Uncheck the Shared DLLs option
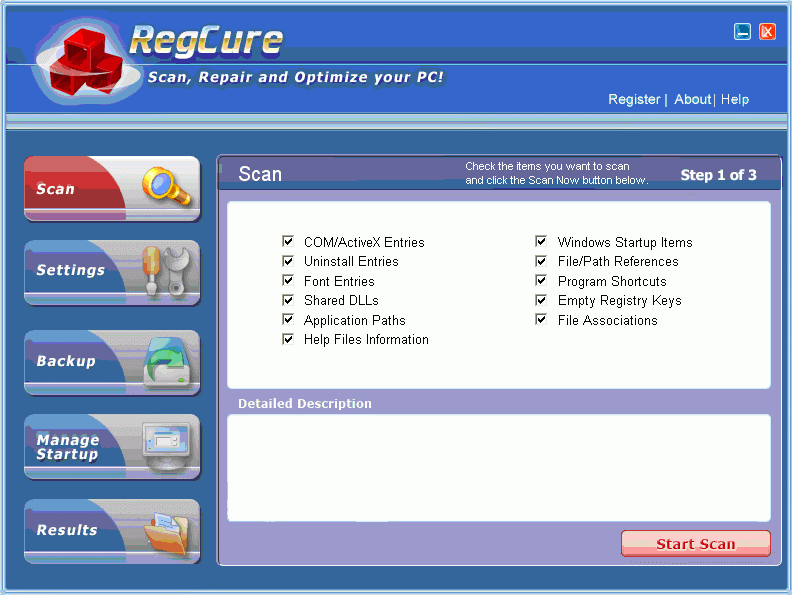The height and width of the screenshot is (595, 792). pyautogui.click(x=288, y=300)
